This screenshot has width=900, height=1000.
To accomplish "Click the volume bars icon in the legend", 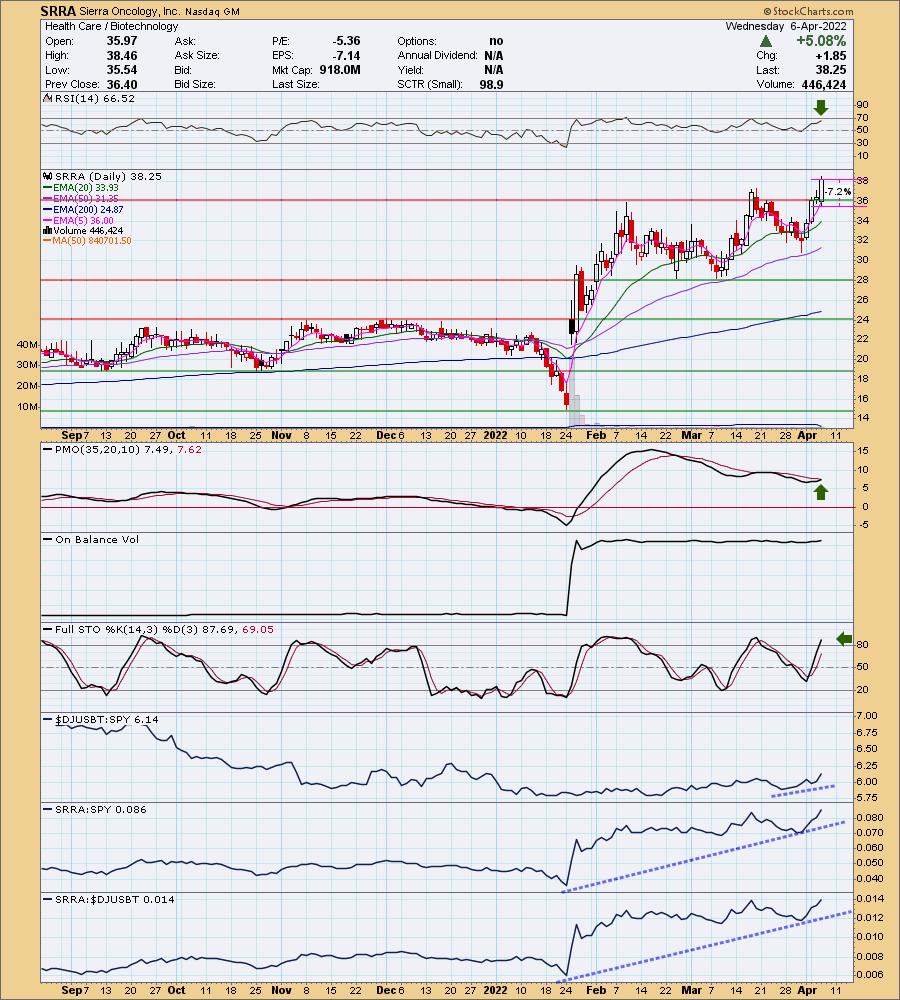I will pos(48,230).
